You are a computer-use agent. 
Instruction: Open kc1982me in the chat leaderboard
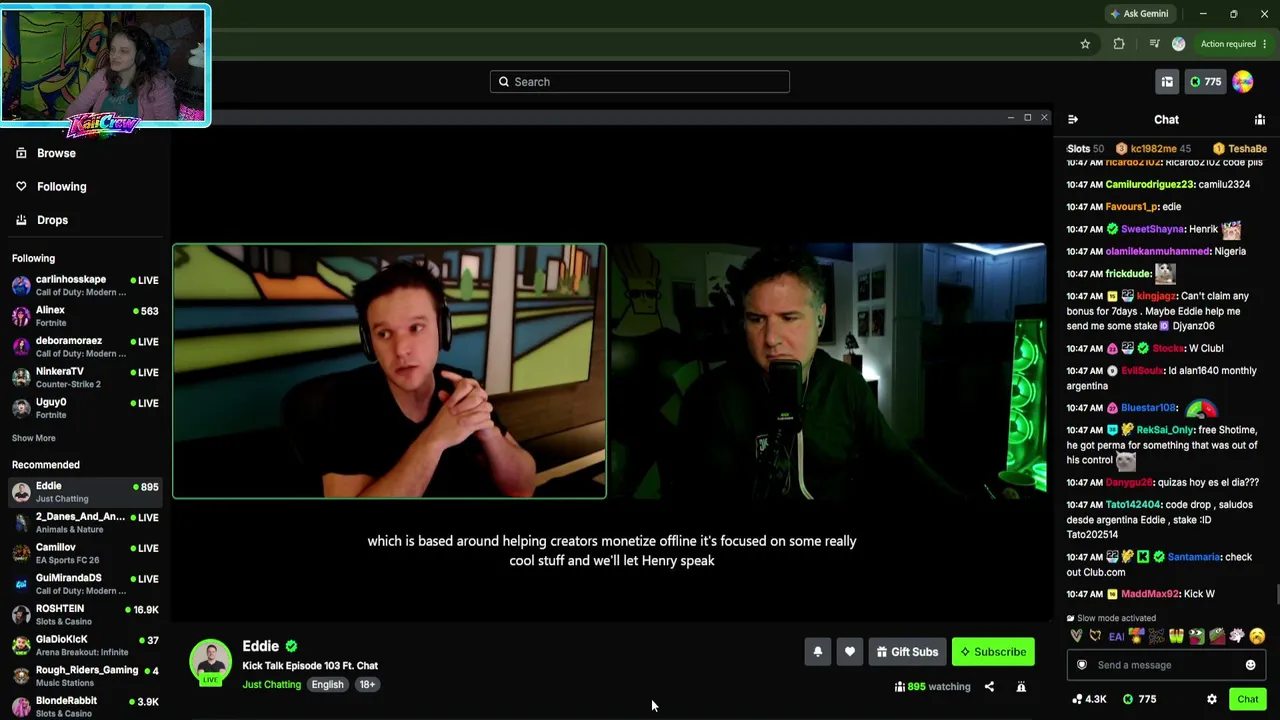[1153, 149]
